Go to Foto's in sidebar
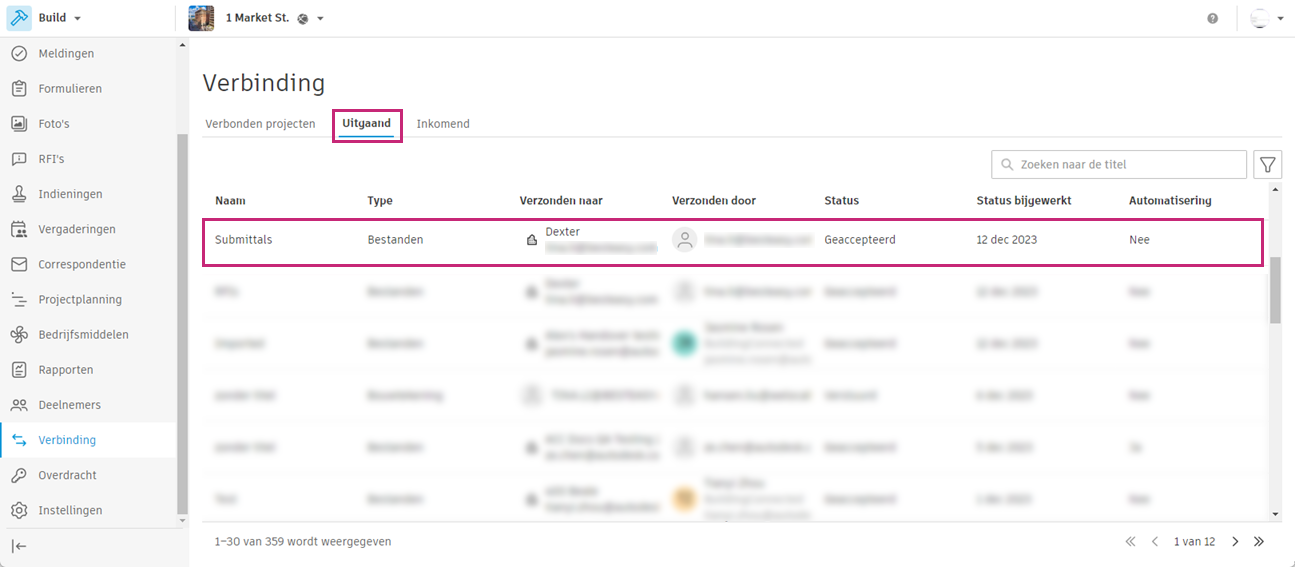This screenshot has width=1295, height=567. (x=54, y=124)
